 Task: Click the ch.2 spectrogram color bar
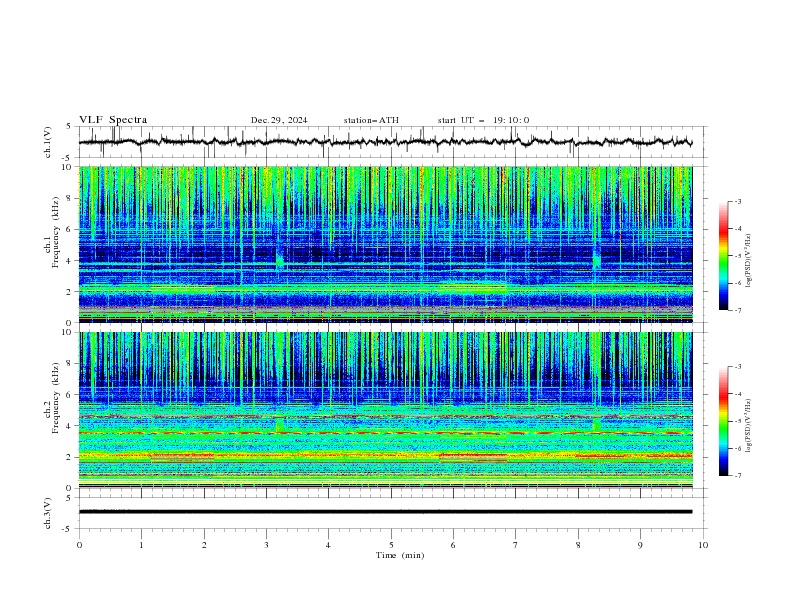723,421
